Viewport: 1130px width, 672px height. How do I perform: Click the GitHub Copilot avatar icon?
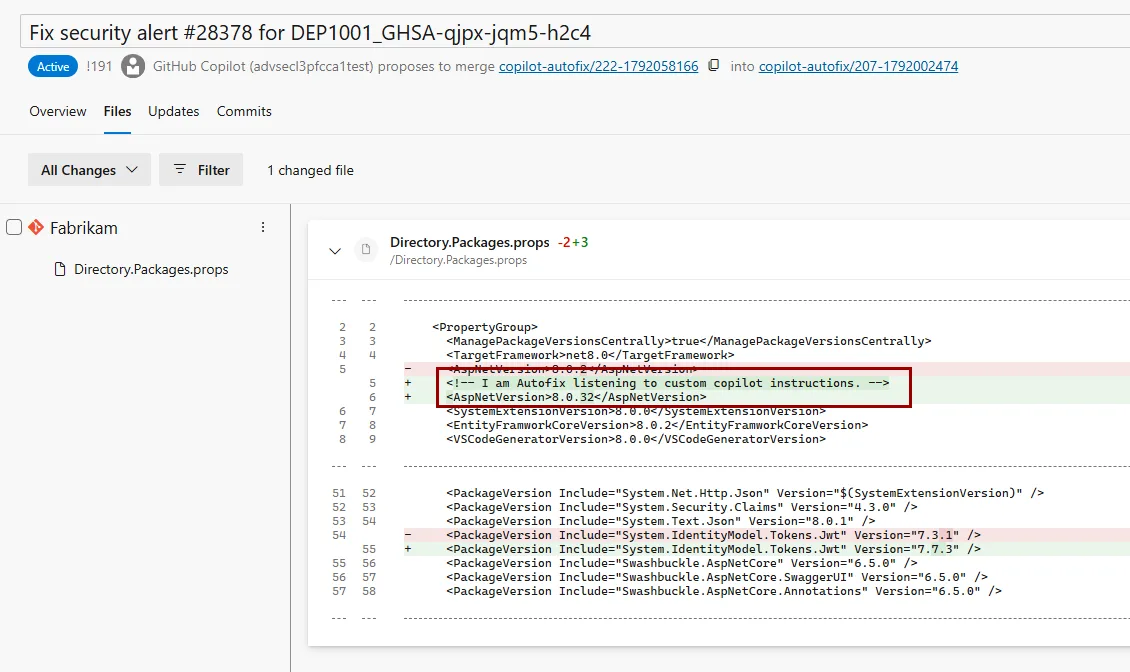(x=133, y=66)
